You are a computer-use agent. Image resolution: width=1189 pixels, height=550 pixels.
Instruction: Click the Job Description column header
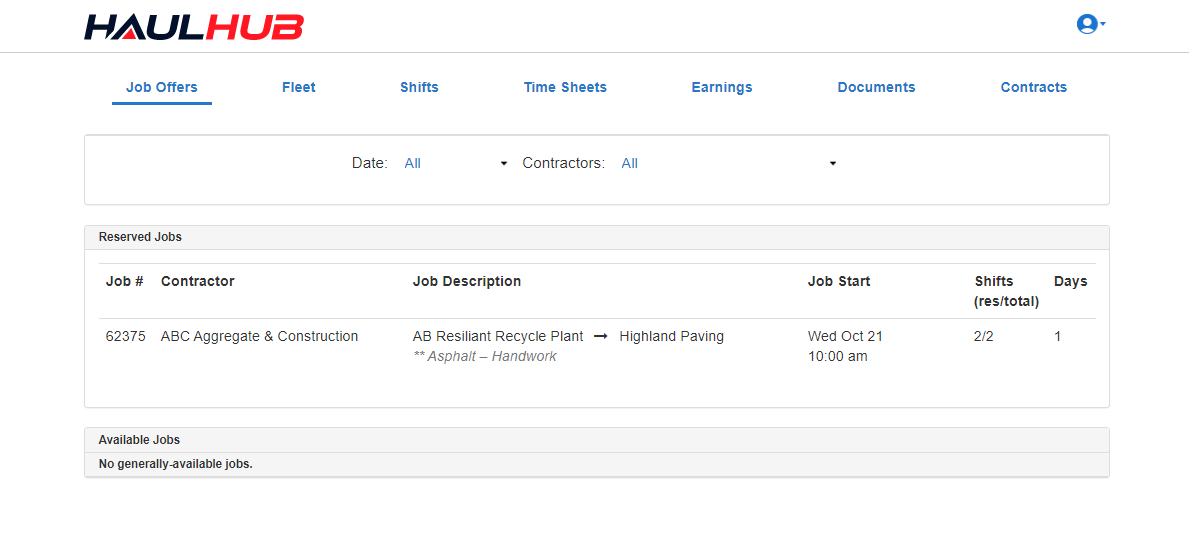tap(466, 281)
